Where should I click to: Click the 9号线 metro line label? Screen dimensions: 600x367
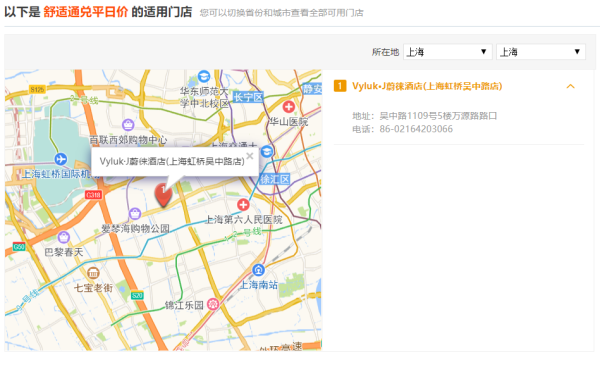click(x=27, y=300)
